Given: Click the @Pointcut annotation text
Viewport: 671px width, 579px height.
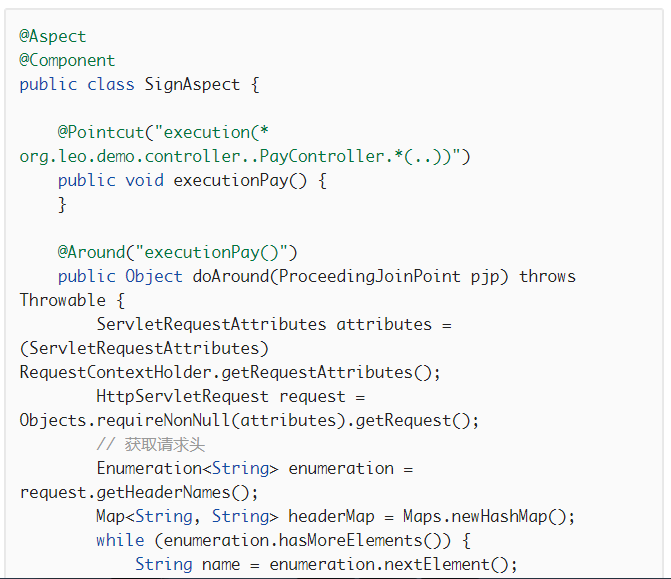Looking at the screenshot, I should (x=101, y=132).
